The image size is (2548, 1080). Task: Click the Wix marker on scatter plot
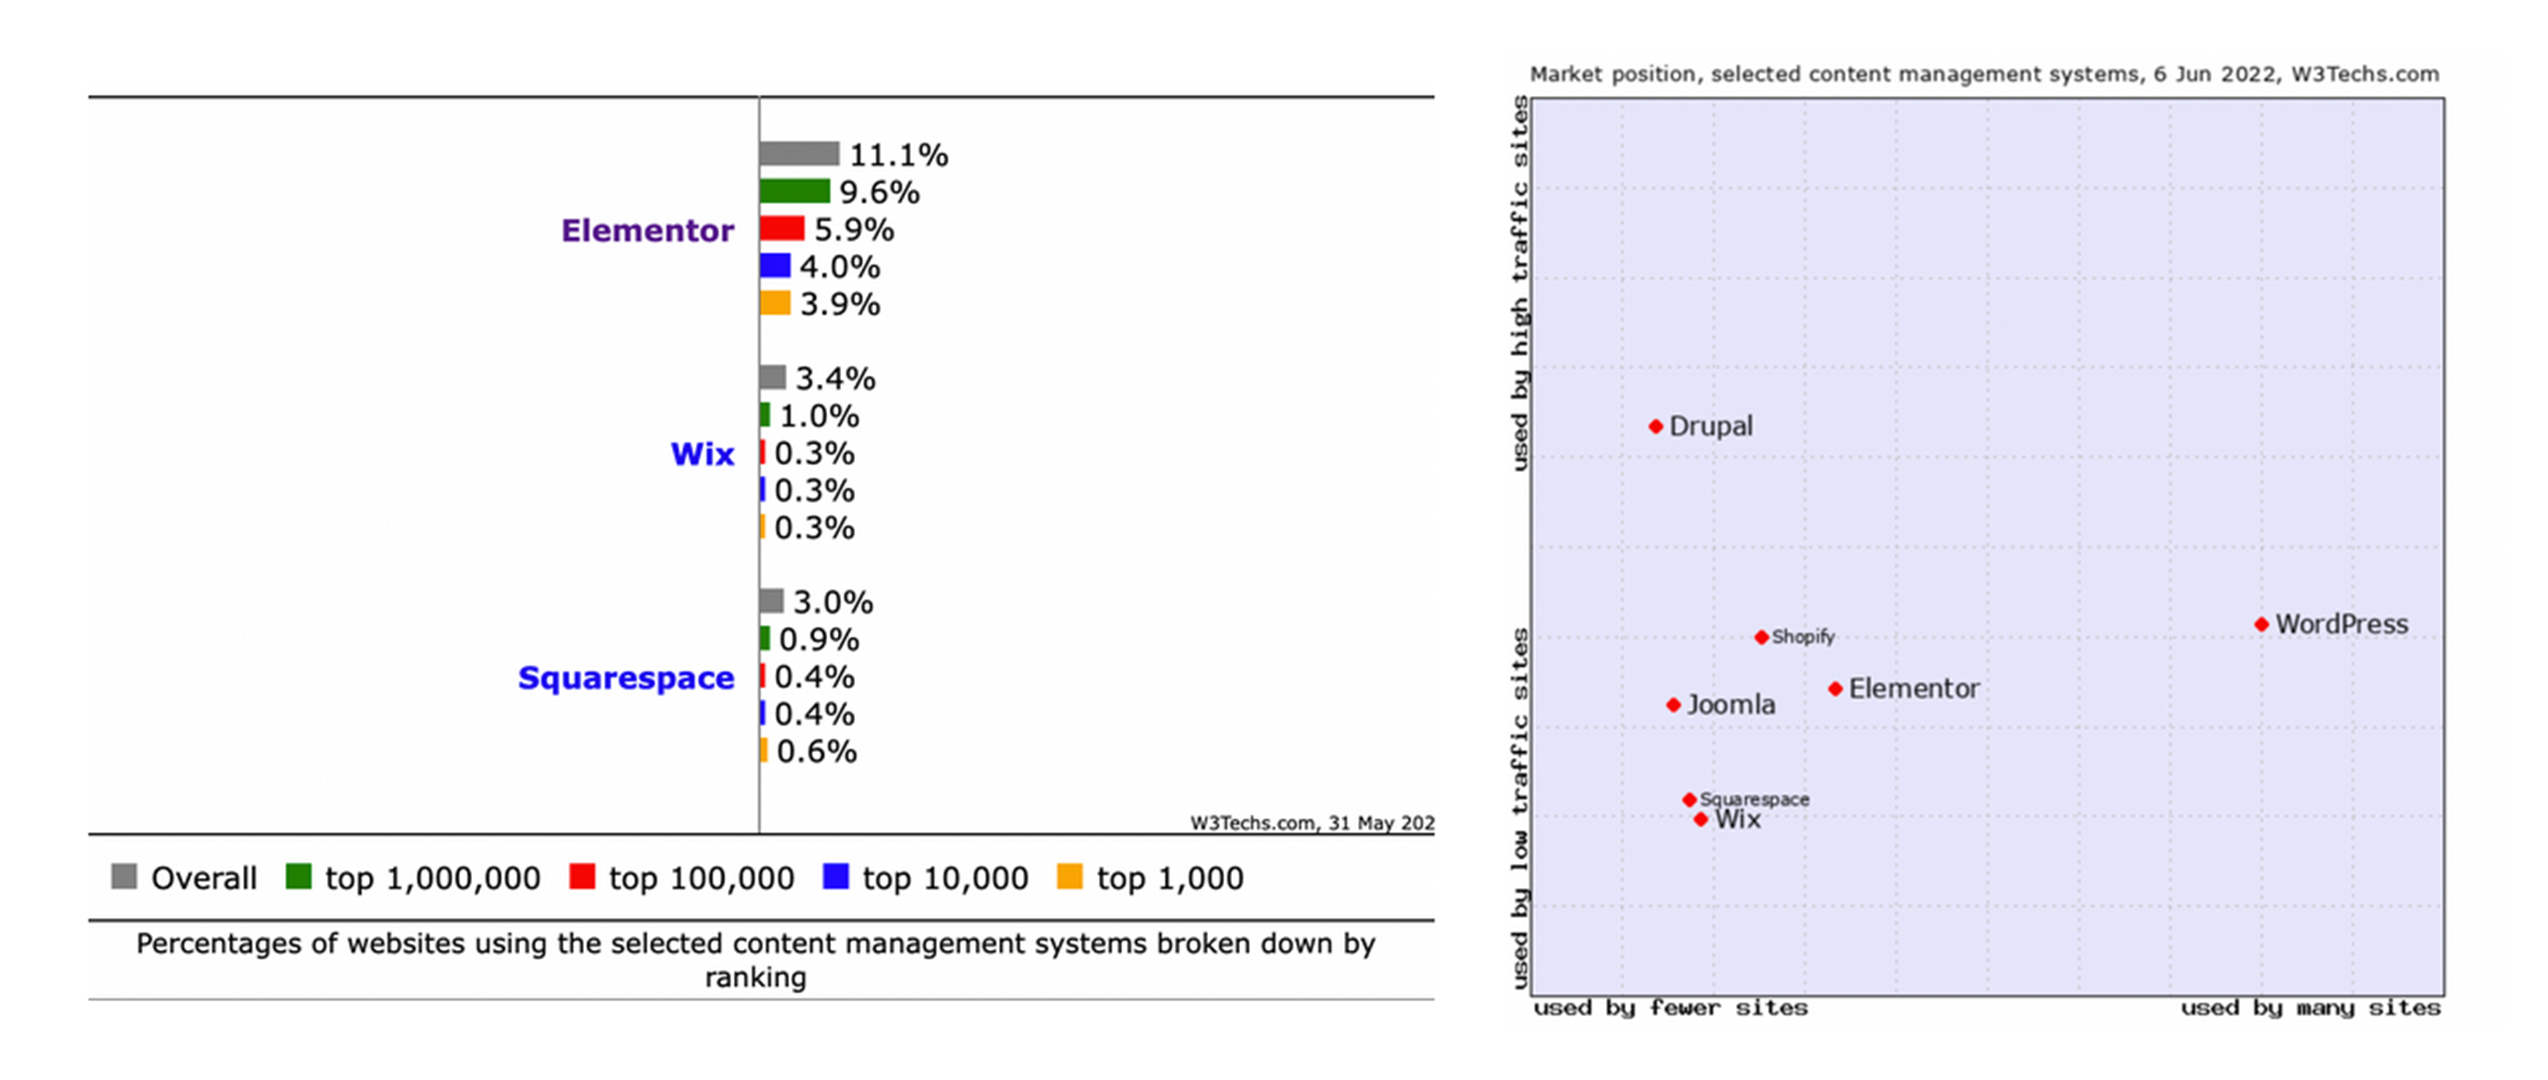(1700, 820)
